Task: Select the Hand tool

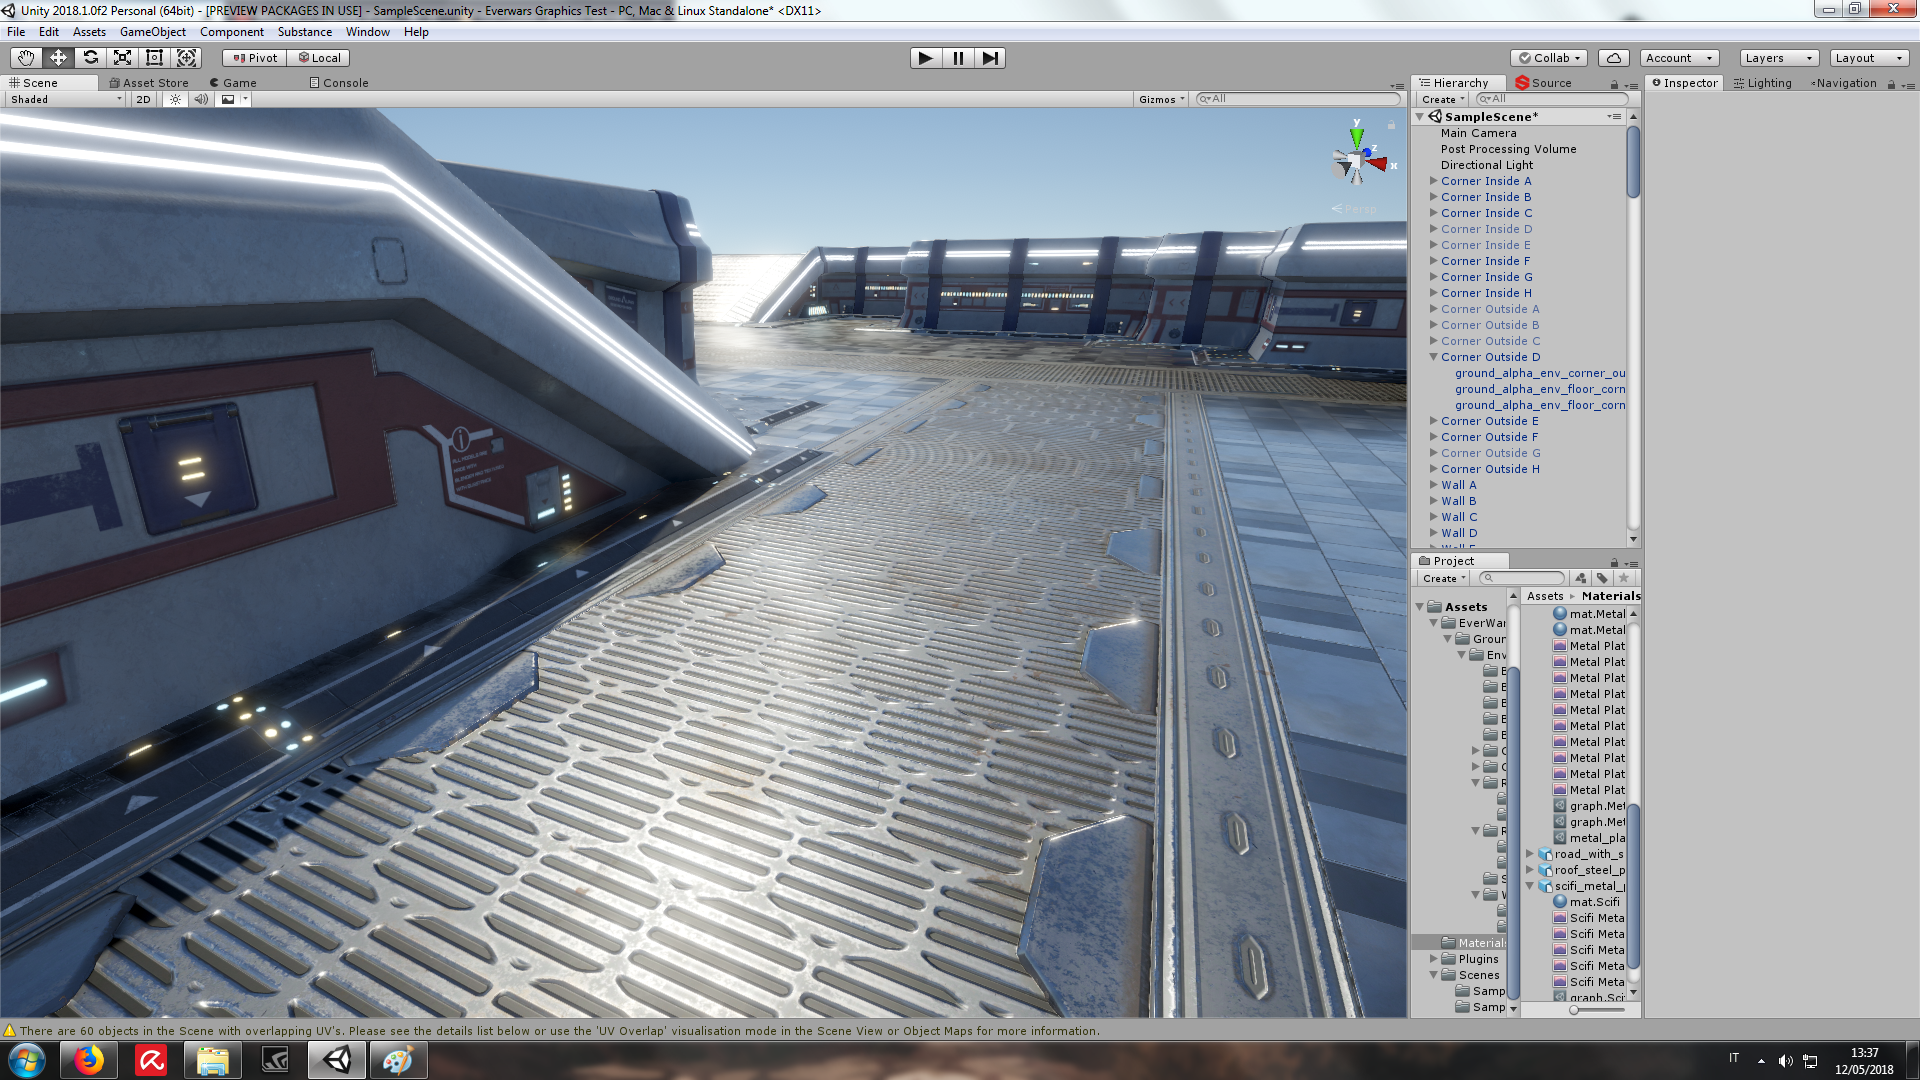Action: tap(26, 58)
